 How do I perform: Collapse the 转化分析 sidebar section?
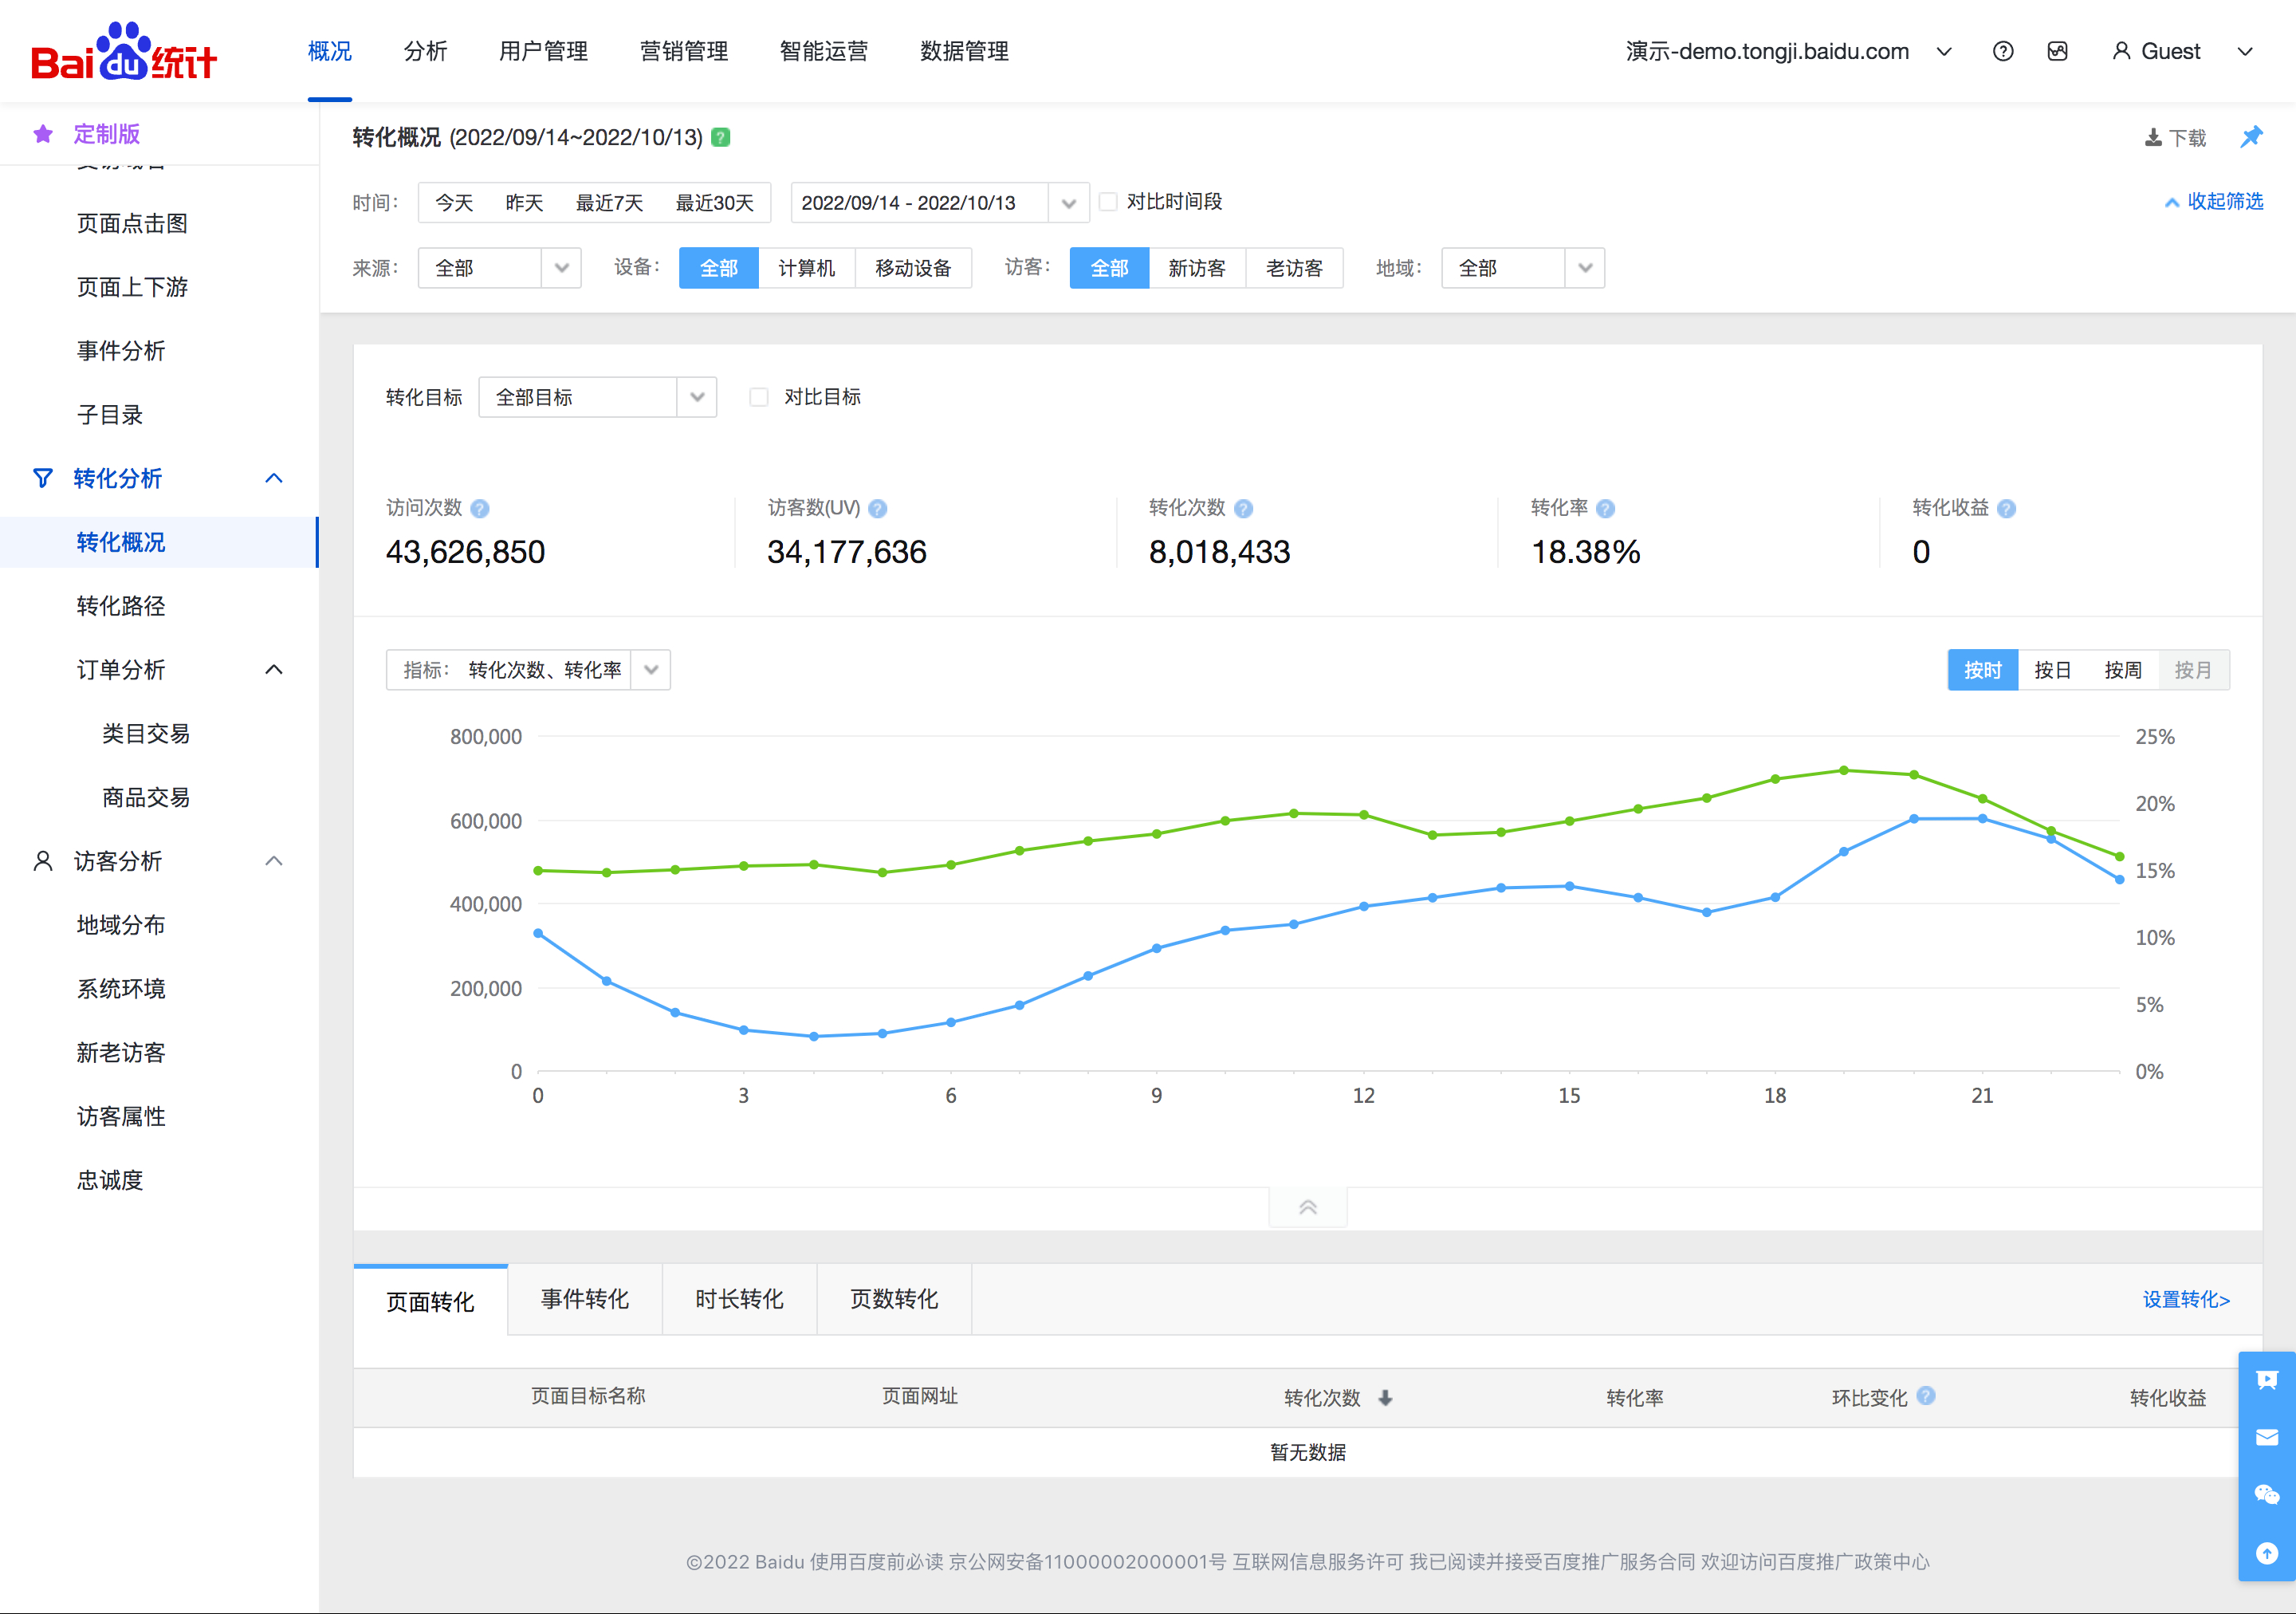[x=274, y=478]
